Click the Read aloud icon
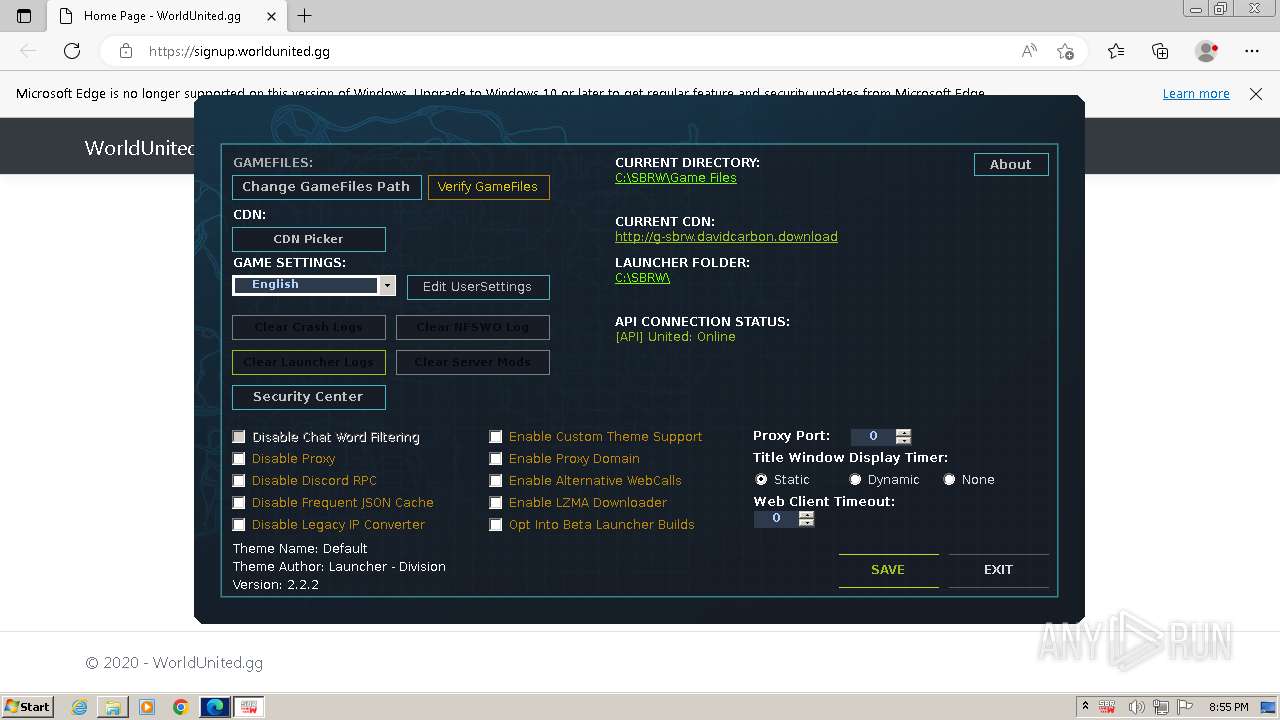 click(1029, 51)
